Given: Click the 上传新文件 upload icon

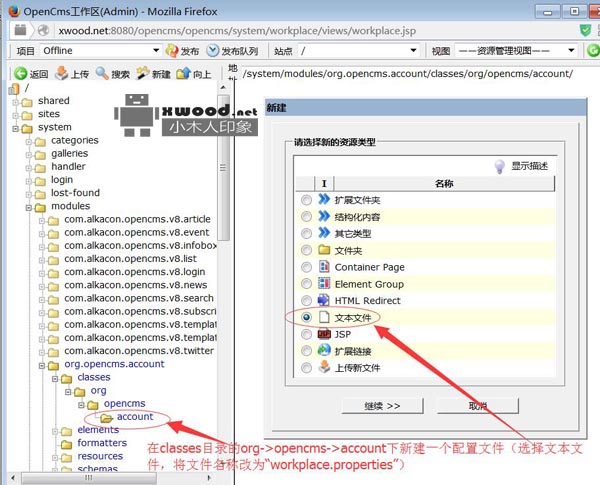Looking at the screenshot, I should (x=324, y=367).
